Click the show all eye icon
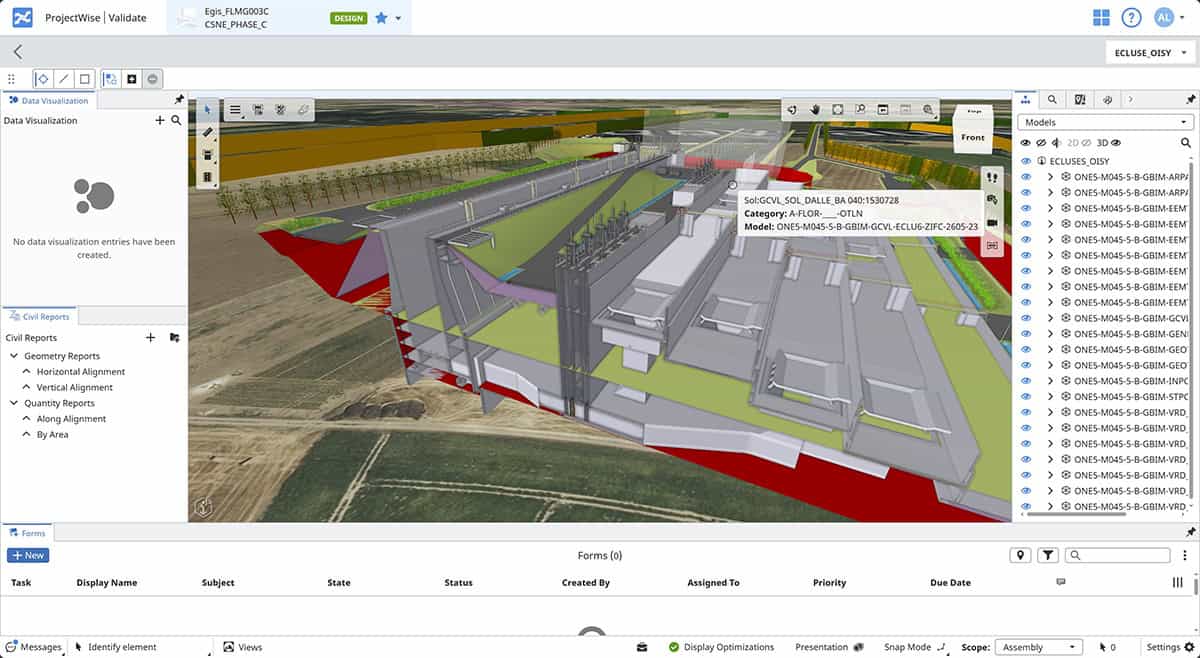 tap(1025, 143)
